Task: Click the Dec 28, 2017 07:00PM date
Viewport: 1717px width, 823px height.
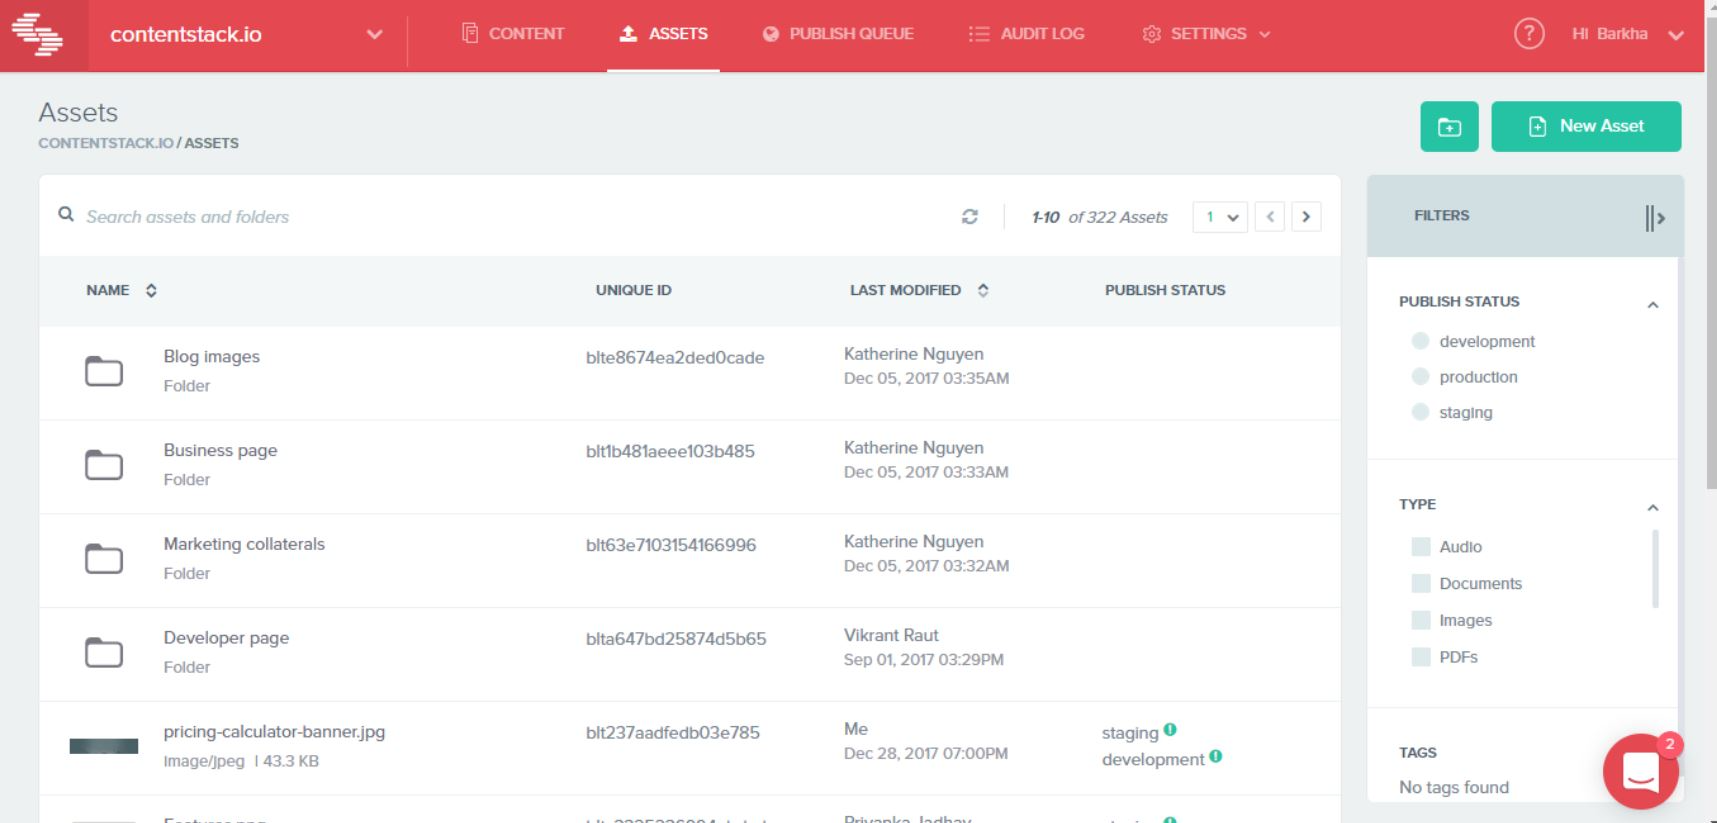Action: click(926, 753)
